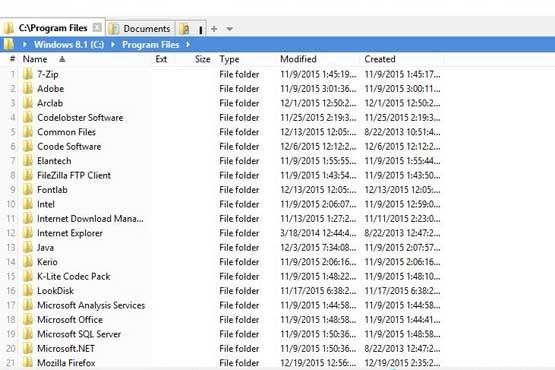Click the Created date of Microsoft.NET
Viewport: 555px width, 370px height.
[x=402, y=348]
